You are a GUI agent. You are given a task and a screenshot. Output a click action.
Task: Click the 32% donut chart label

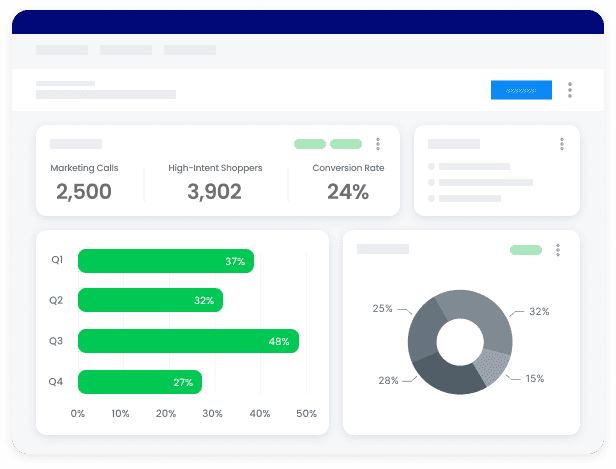pyautogui.click(x=539, y=311)
